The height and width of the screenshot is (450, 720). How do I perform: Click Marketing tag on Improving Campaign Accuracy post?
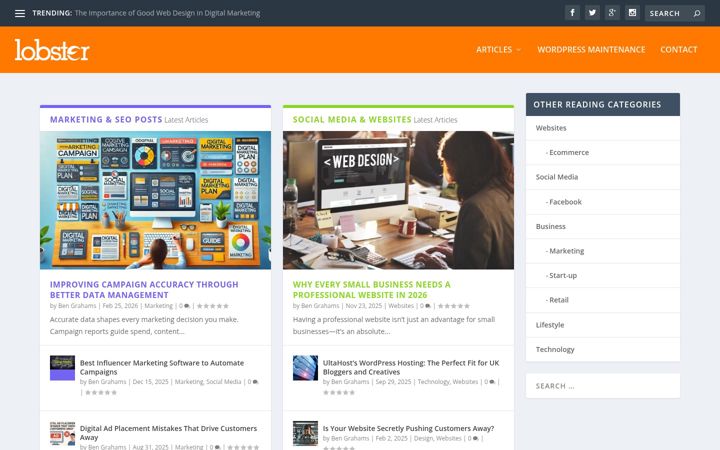coord(159,306)
